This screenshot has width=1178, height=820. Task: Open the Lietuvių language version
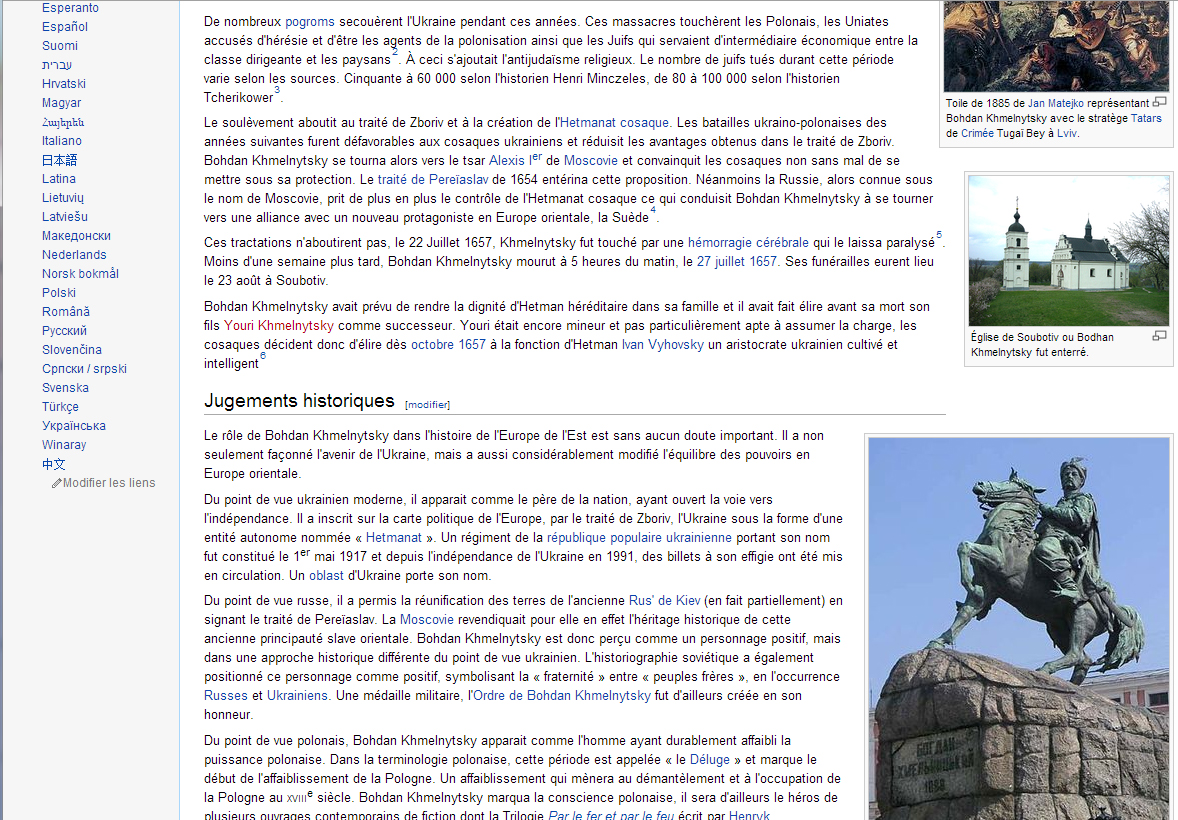pos(63,198)
